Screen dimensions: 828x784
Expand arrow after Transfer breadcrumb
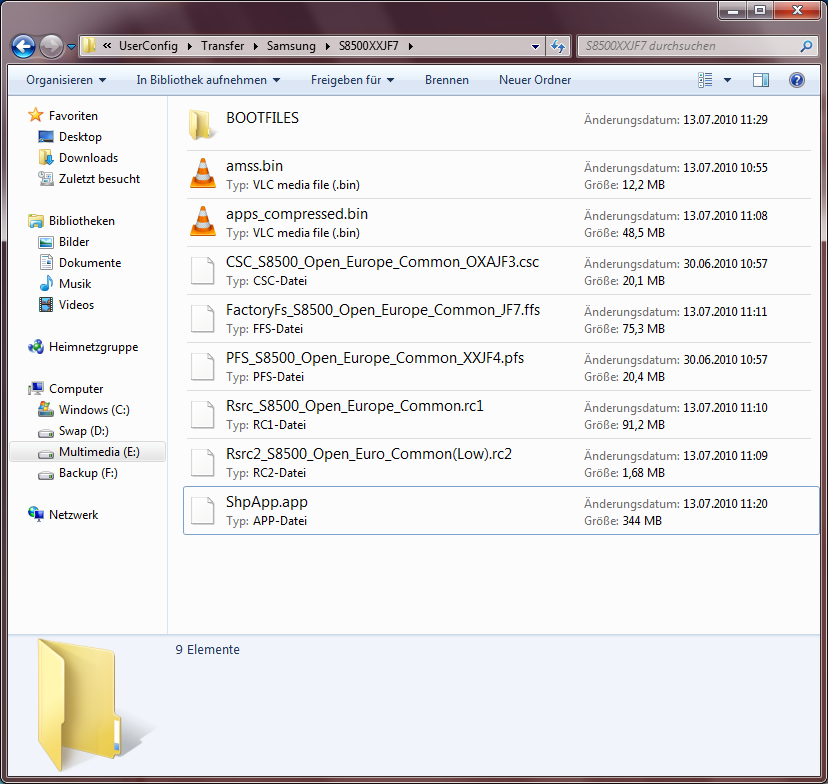(x=256, y=46)
